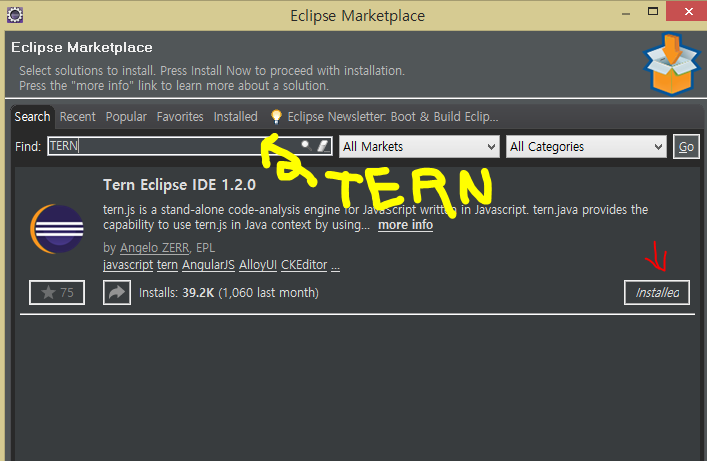Click the AngularJS tag link
Viewport: 707px width, 461px height.
pyautogui.click(x=208, y=265)
